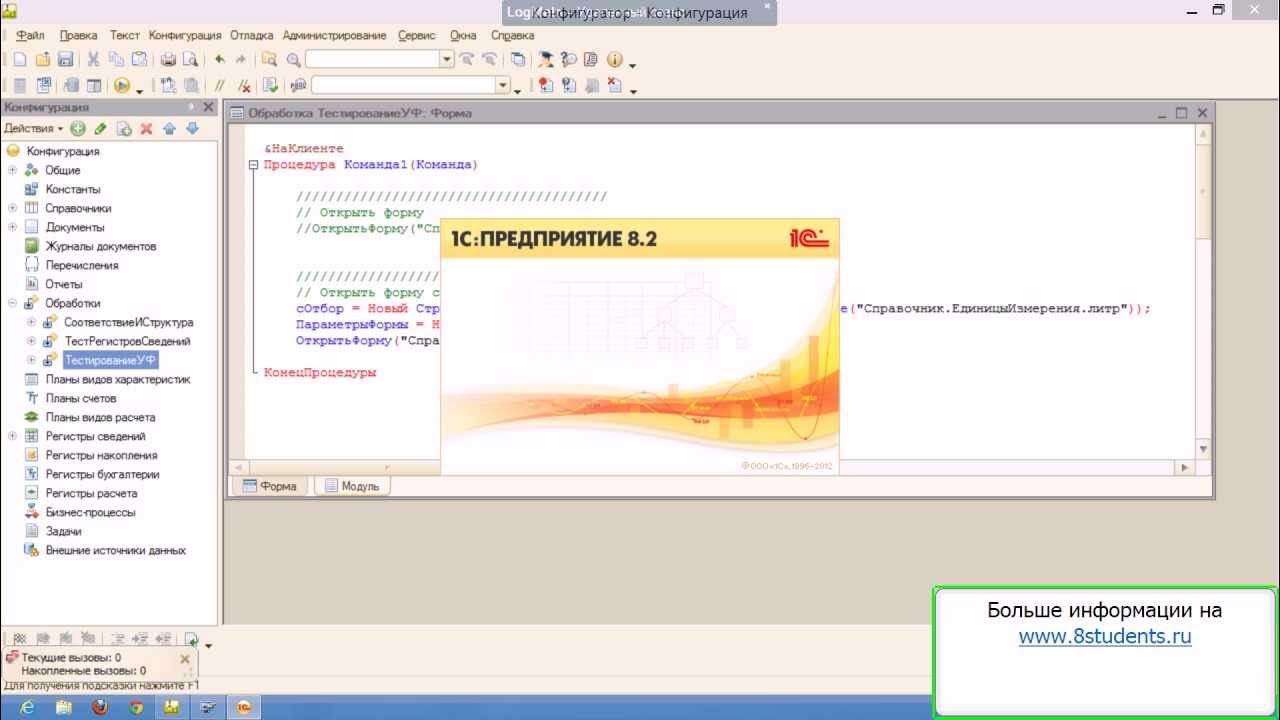Close the Текущие вызовы popup
1280x720 pixels.
point(184,659)
